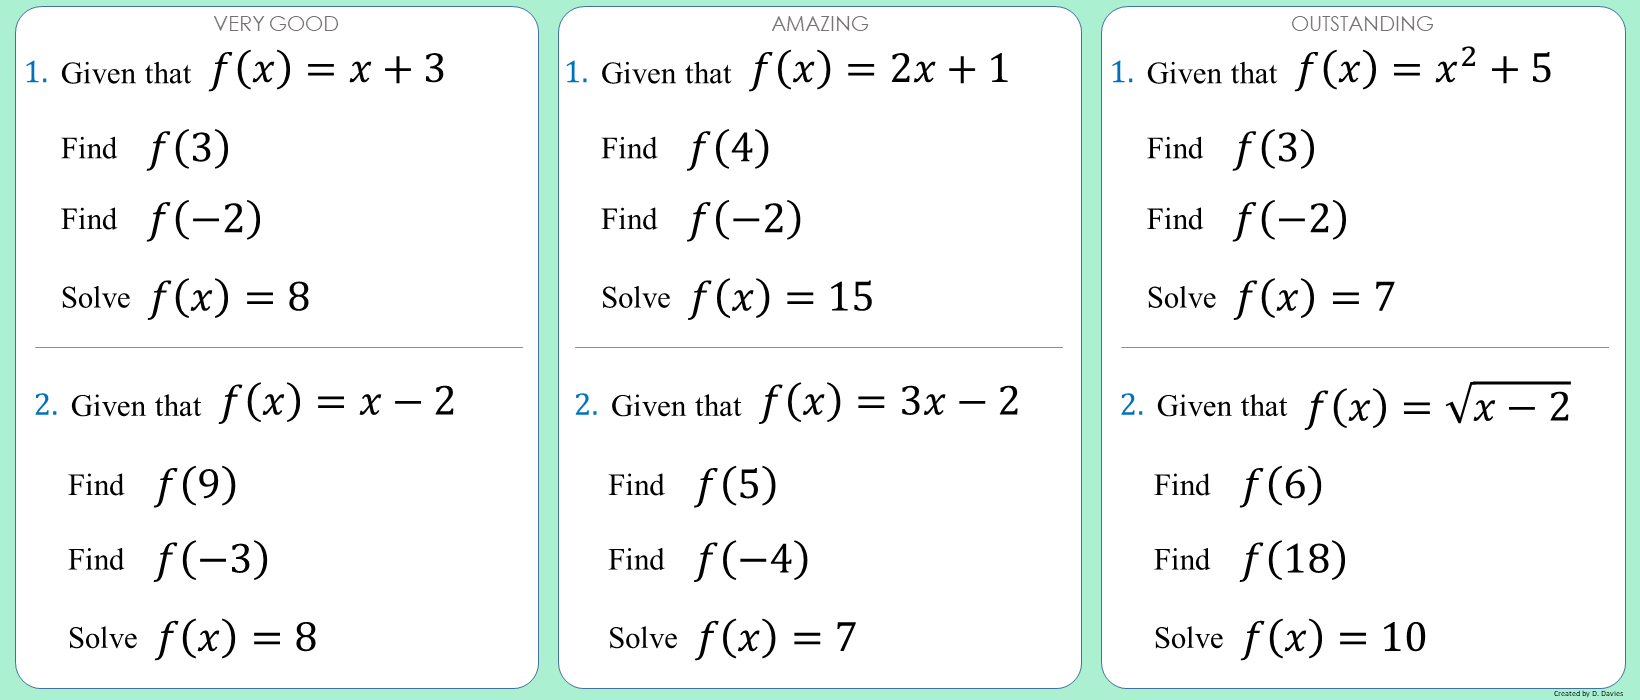This screenshot has width=1640, height=700.
Task: Click the Find f(5) question
Action: click(692, 486)
